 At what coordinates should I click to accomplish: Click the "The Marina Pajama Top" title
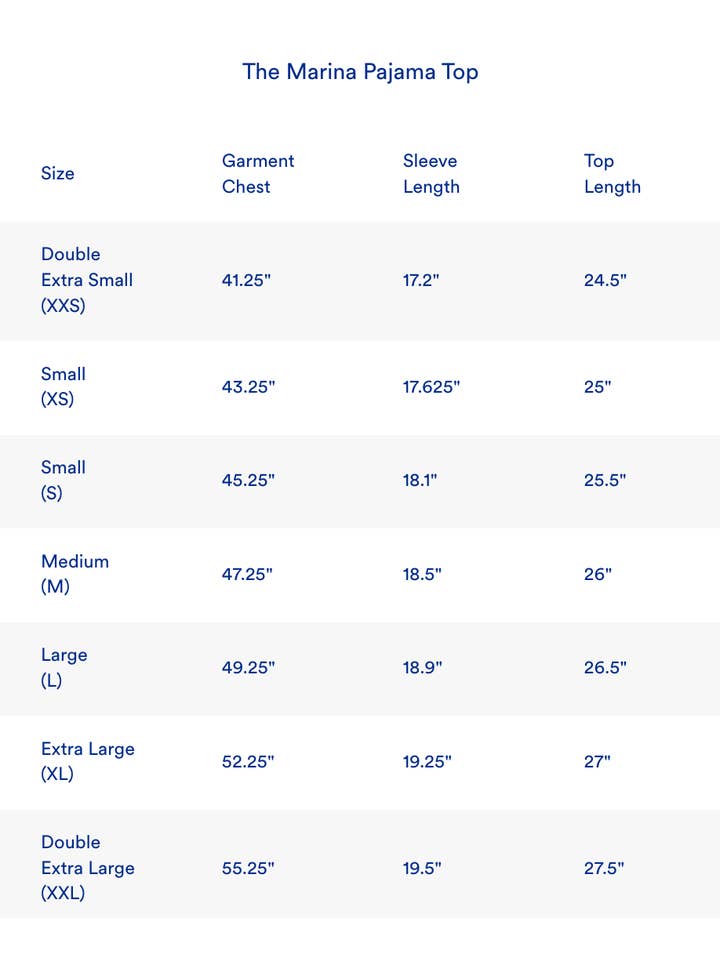click(360, 72)
